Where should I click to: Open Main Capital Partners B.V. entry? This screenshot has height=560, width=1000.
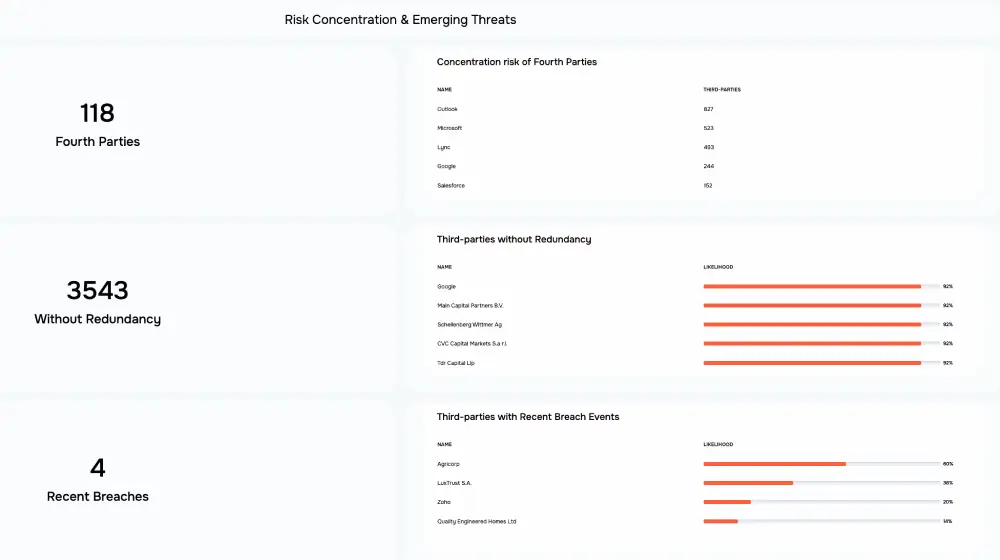coord(475,305)
